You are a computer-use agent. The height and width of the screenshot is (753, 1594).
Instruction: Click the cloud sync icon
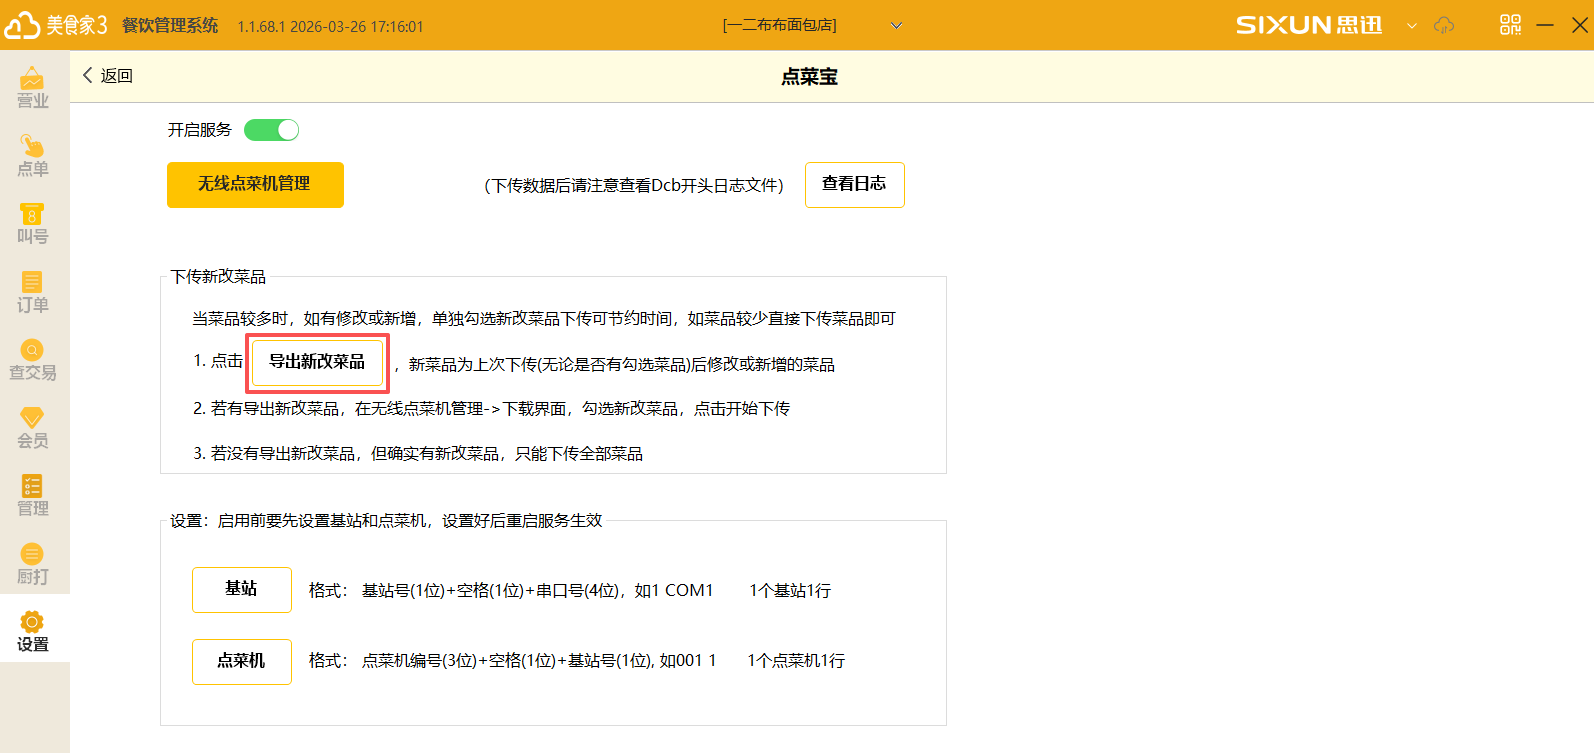tap(1443, 25)
